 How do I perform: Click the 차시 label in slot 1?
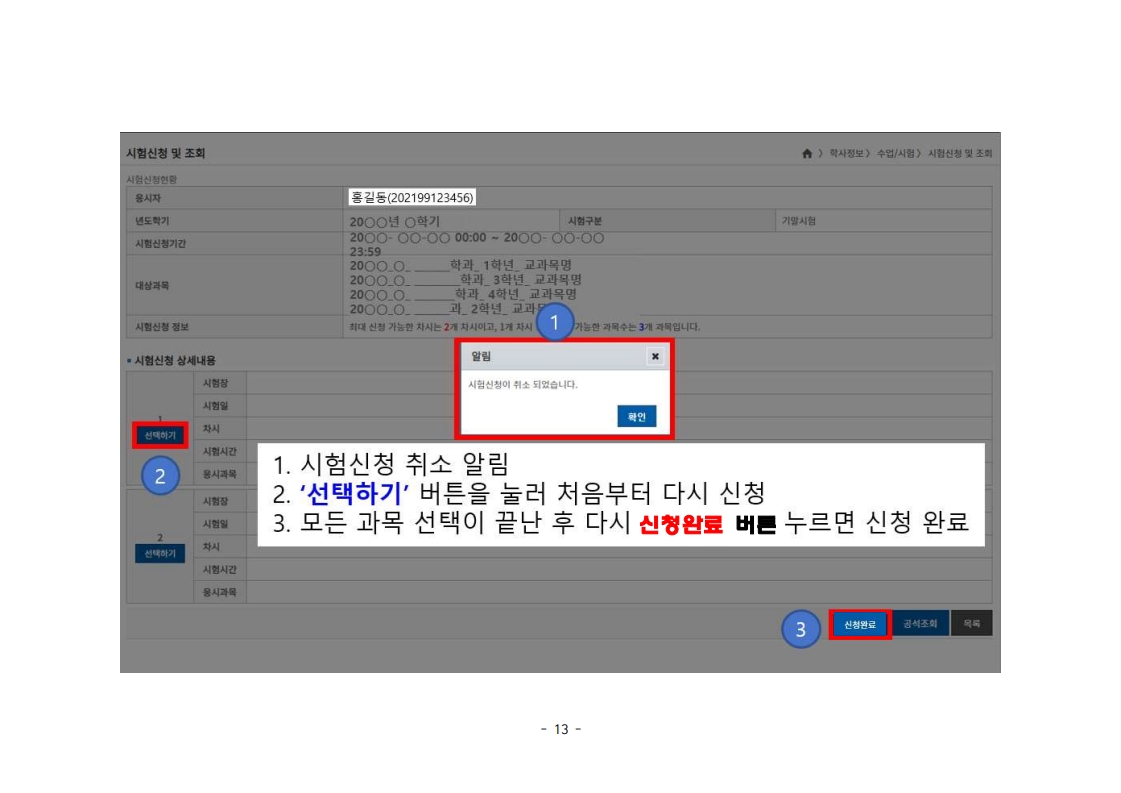pos(211,429)
